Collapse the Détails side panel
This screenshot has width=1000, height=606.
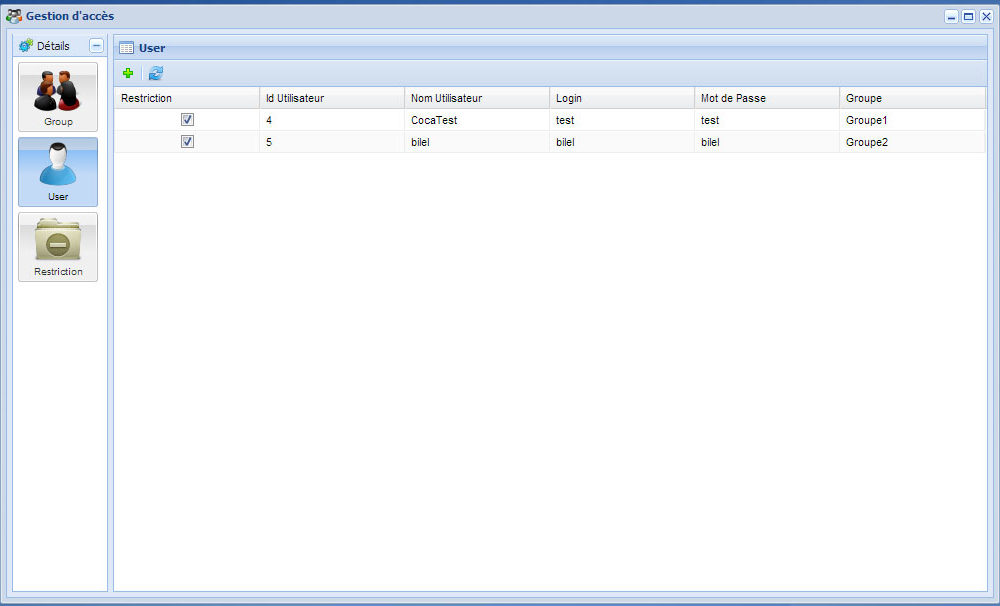[96, 46]
